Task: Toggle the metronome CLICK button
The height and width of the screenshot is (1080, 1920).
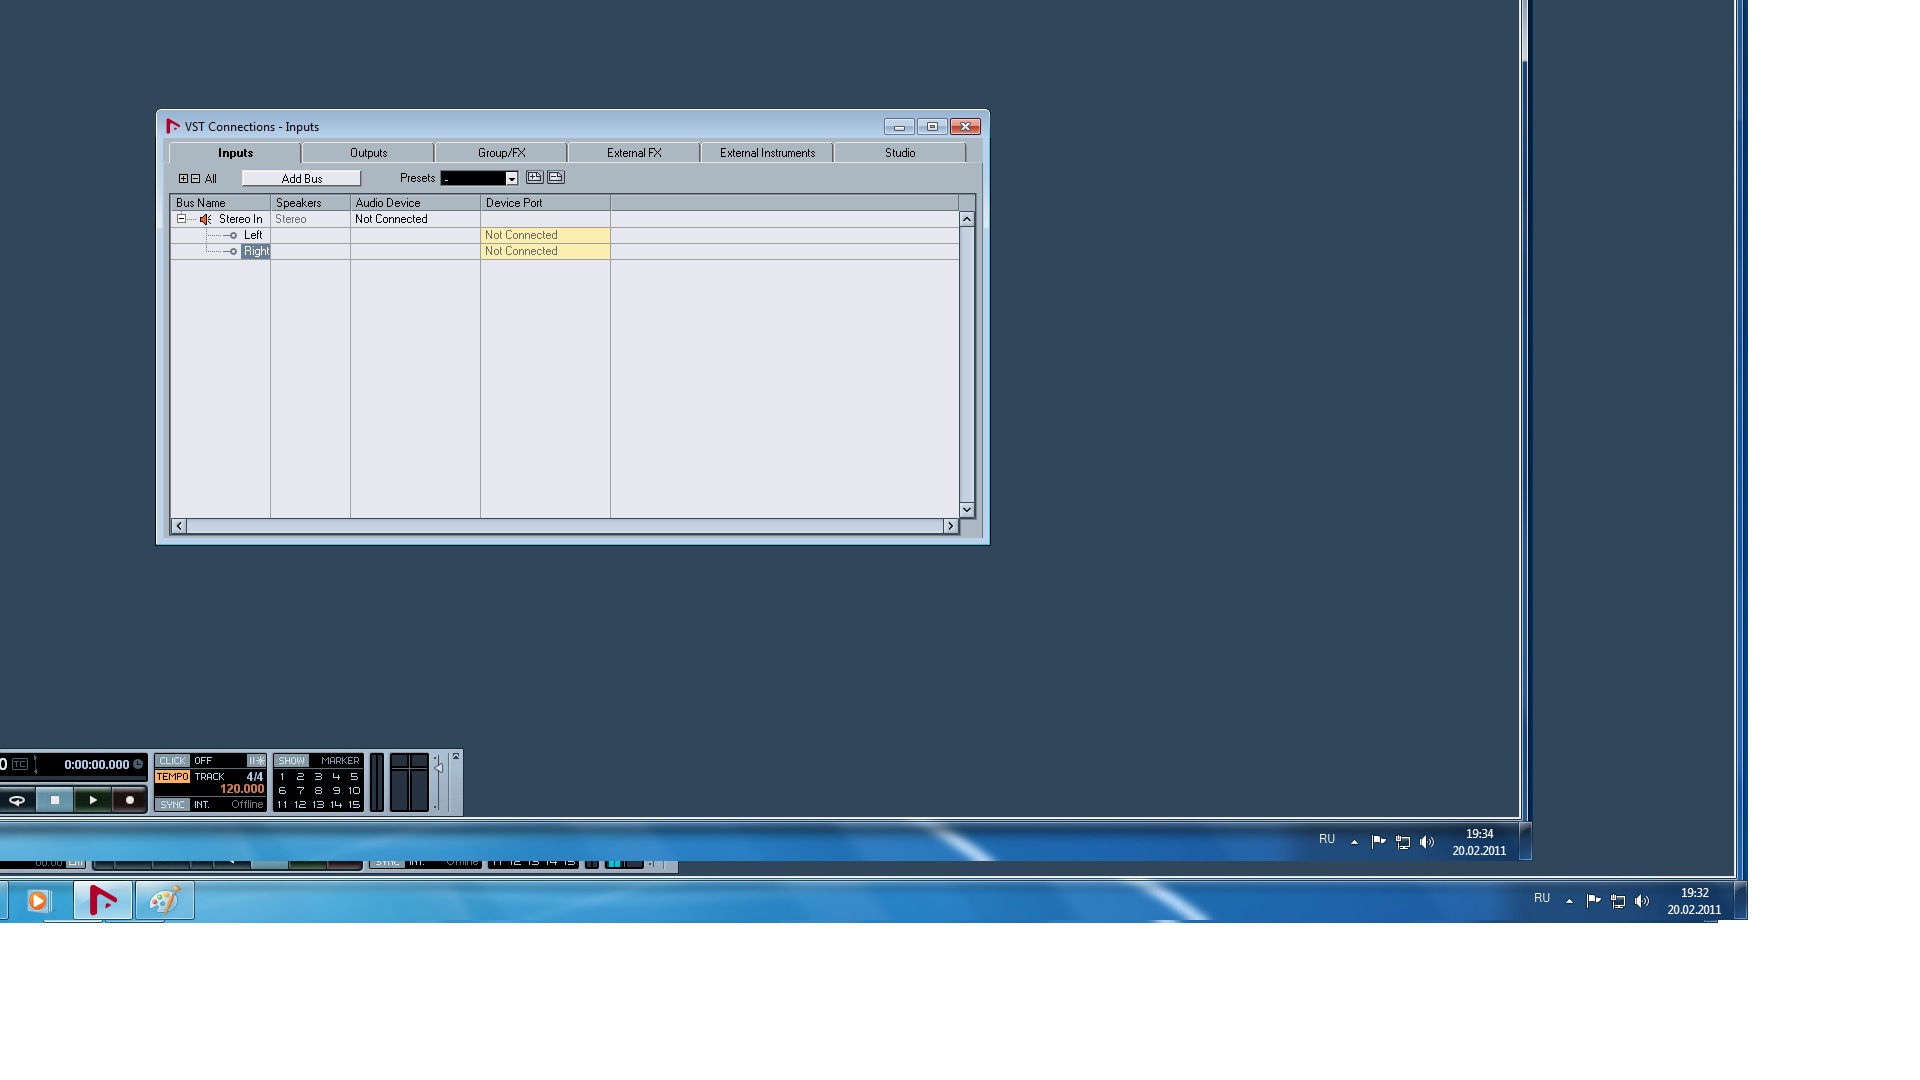Action: coord(172,761)
